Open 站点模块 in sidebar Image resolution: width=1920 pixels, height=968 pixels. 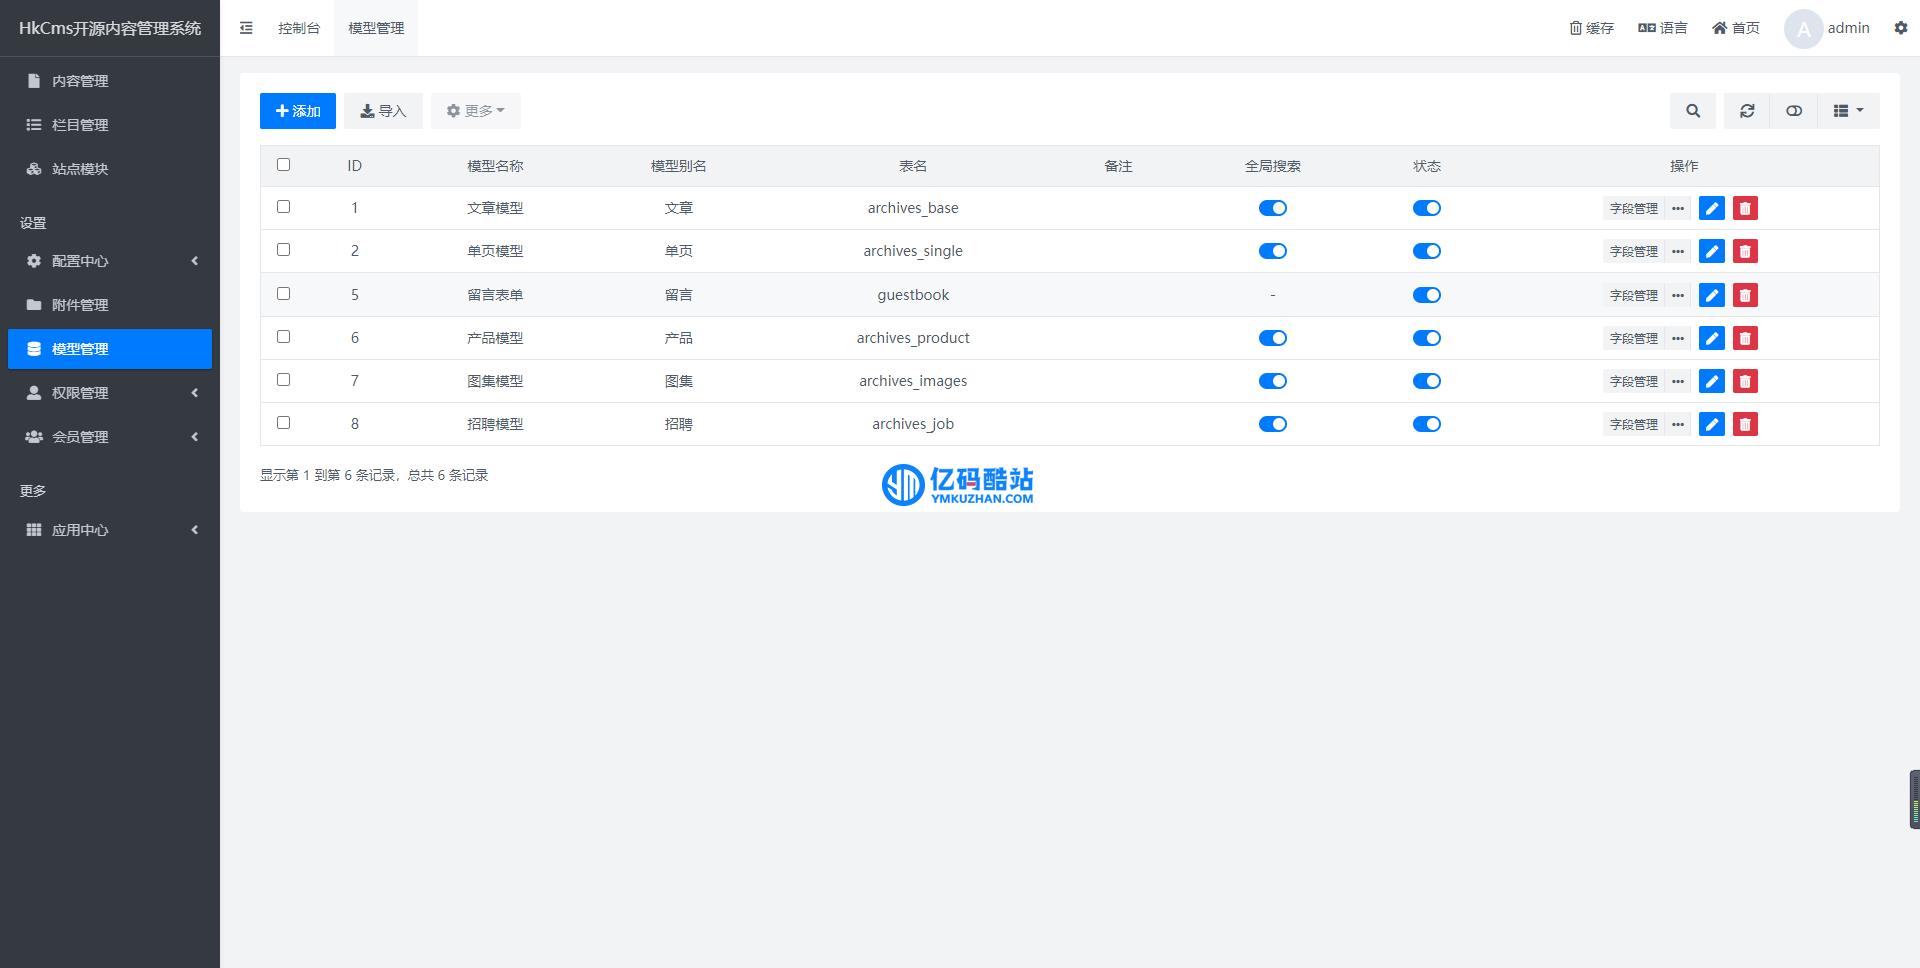click(110, 169)
